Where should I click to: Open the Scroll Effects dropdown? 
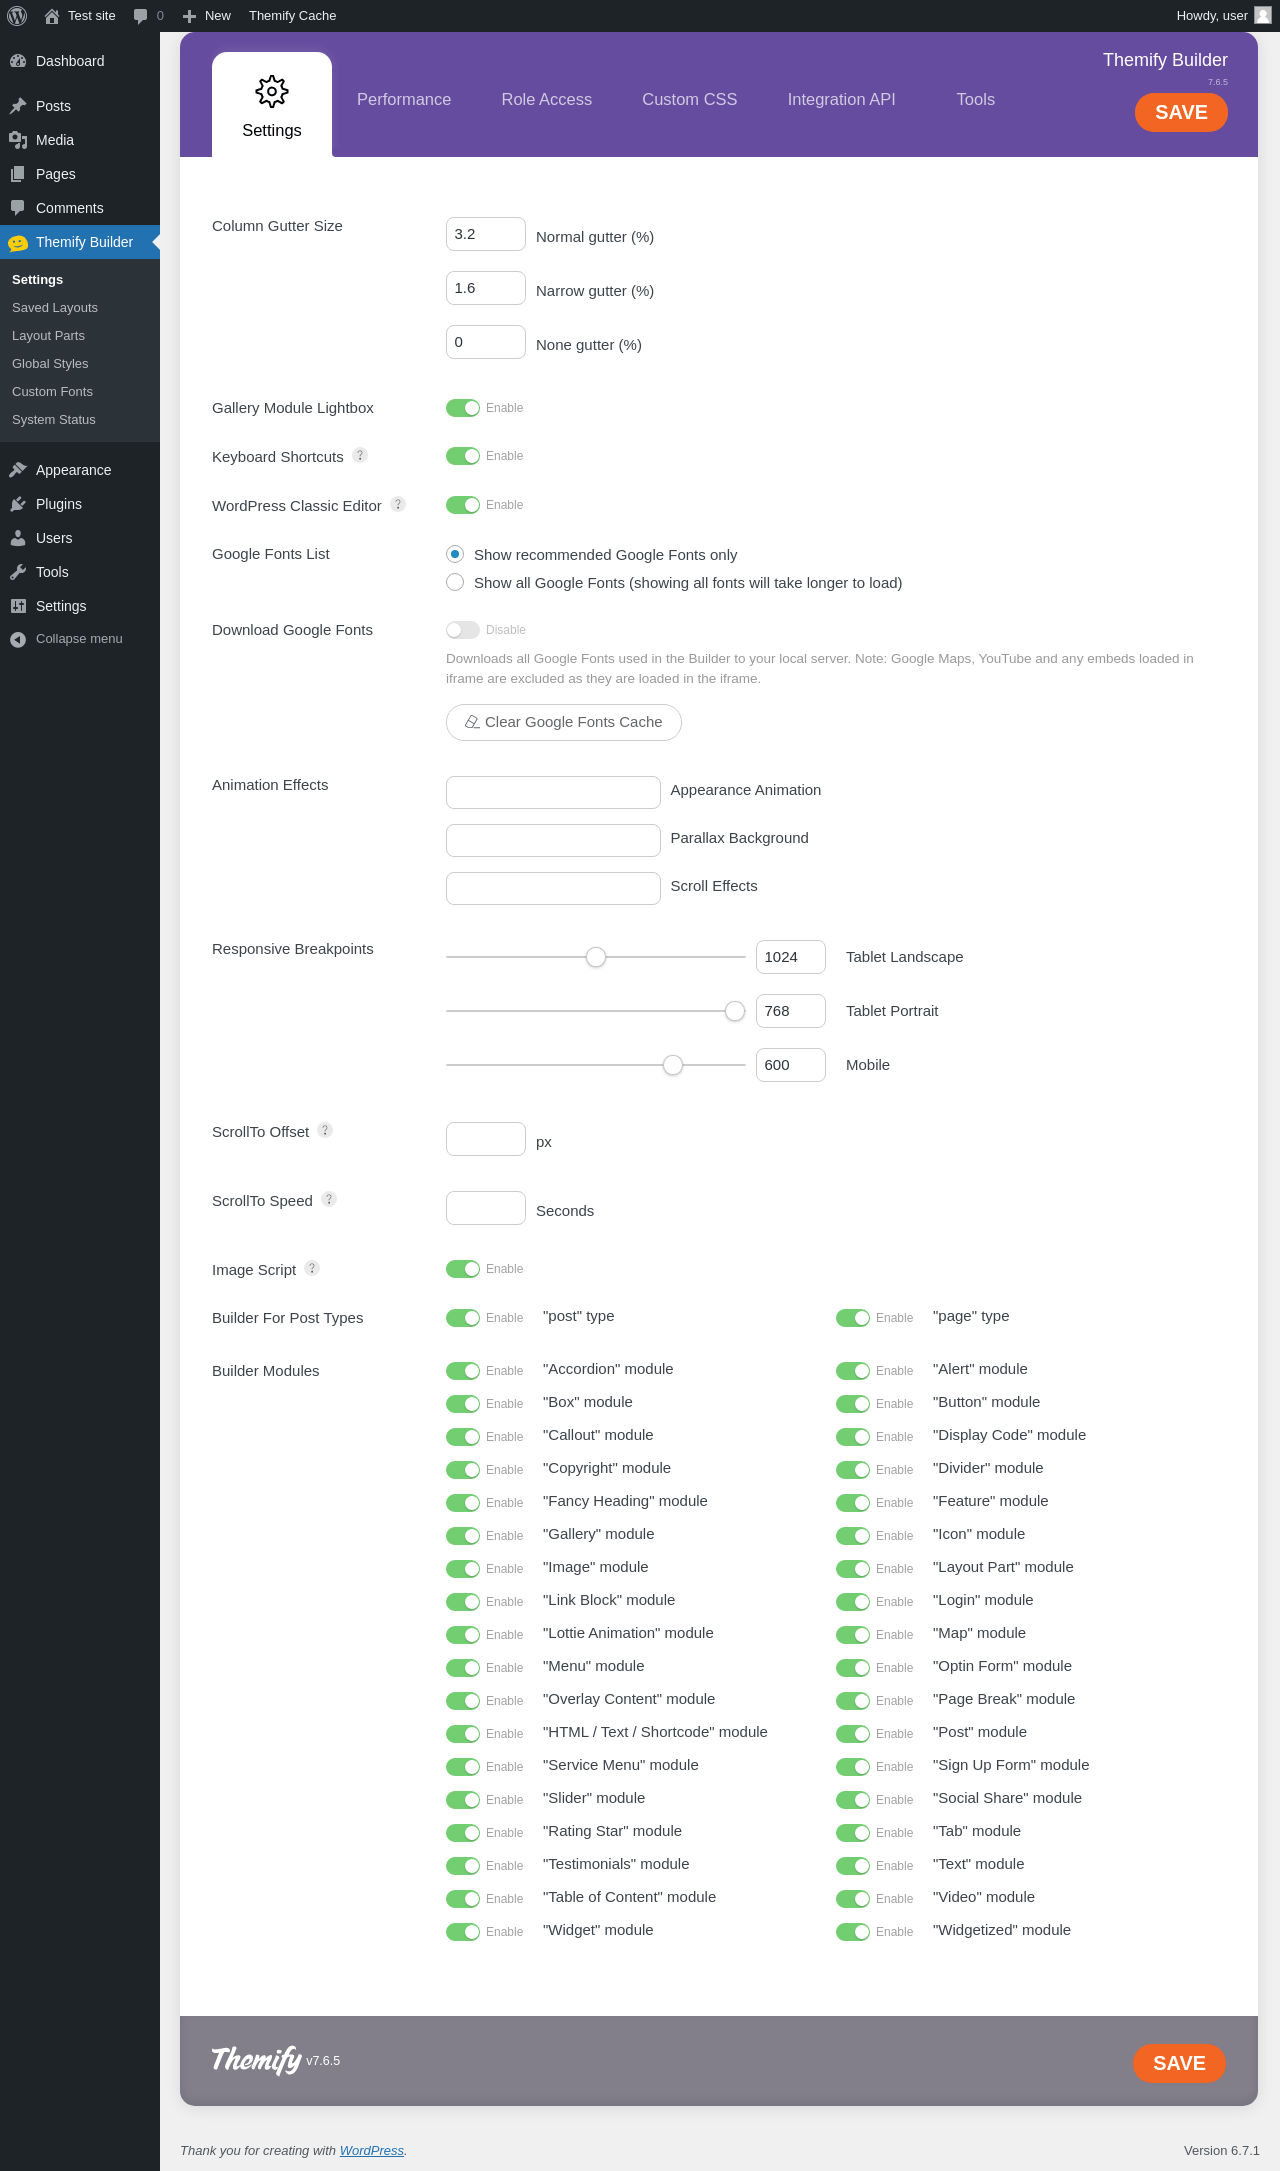pos(553,888)
